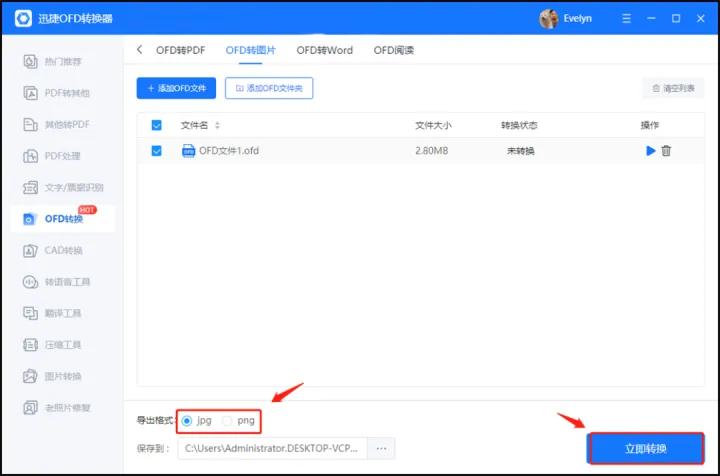Toggle the select-all checkbox in table header
The width and height of the screenshot is (720, 476).
point(157,125)
